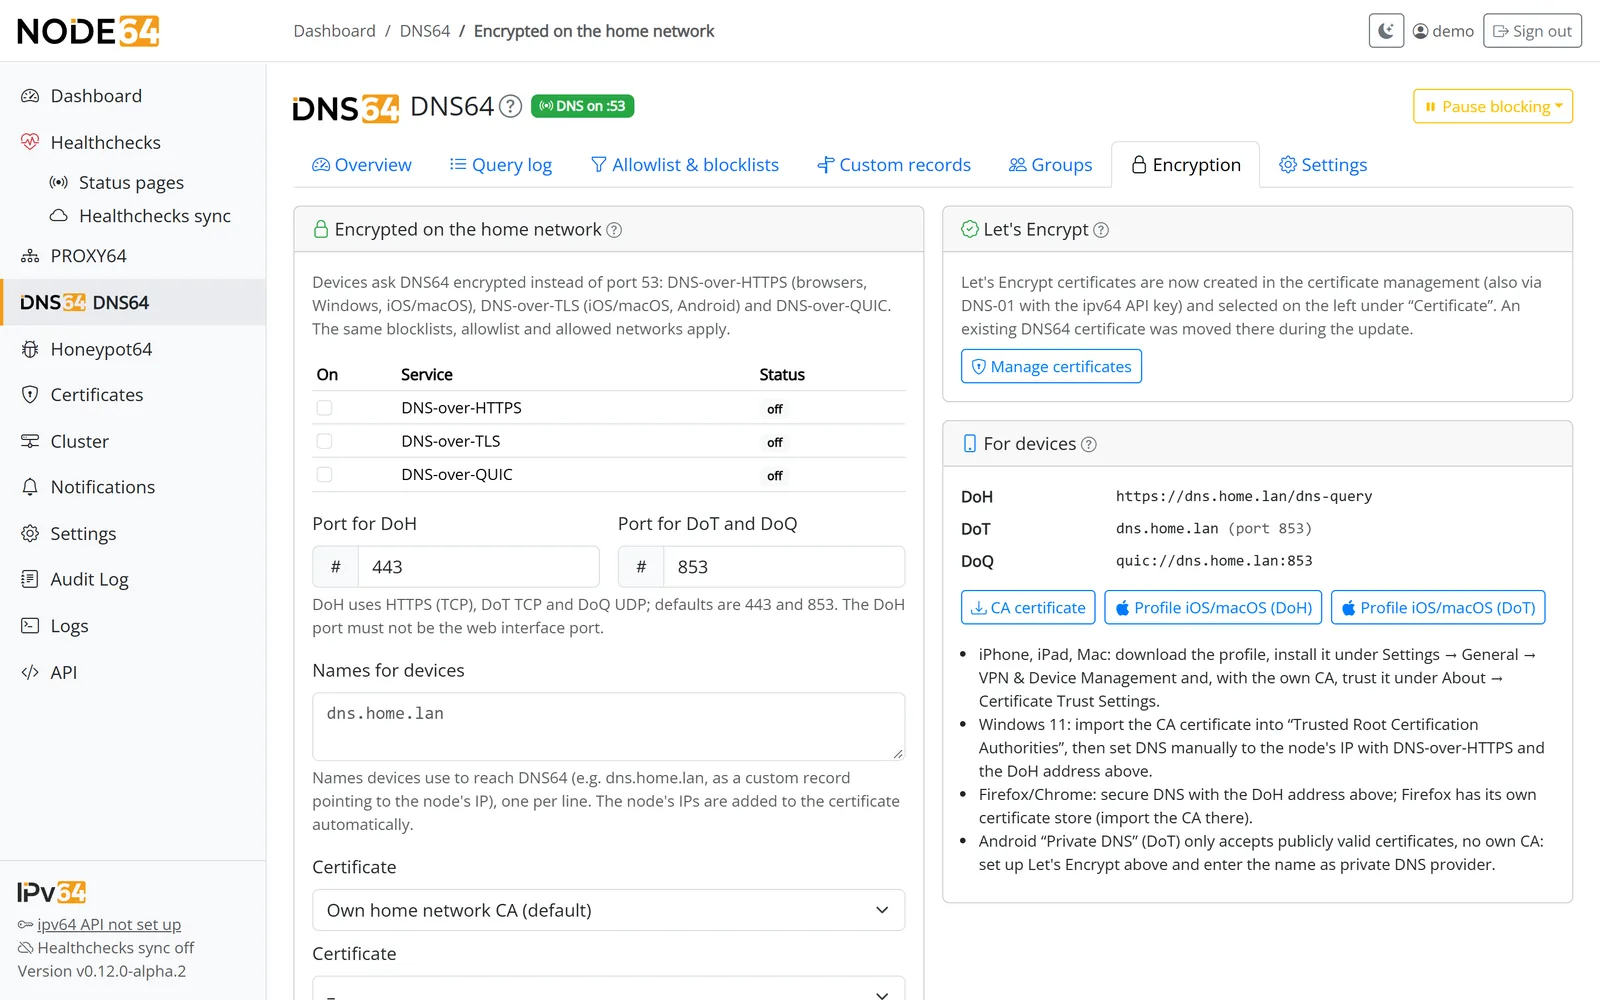Click Port for DoT and DoQ field
Viewport: 1600px width, 1000px height.
(x=784, y=567)
